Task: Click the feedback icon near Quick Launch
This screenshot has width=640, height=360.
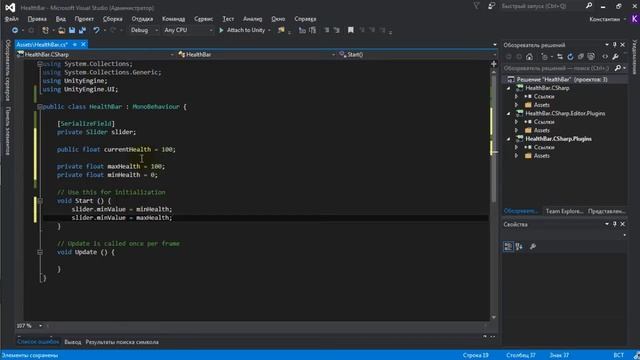Action: point(491,6)
